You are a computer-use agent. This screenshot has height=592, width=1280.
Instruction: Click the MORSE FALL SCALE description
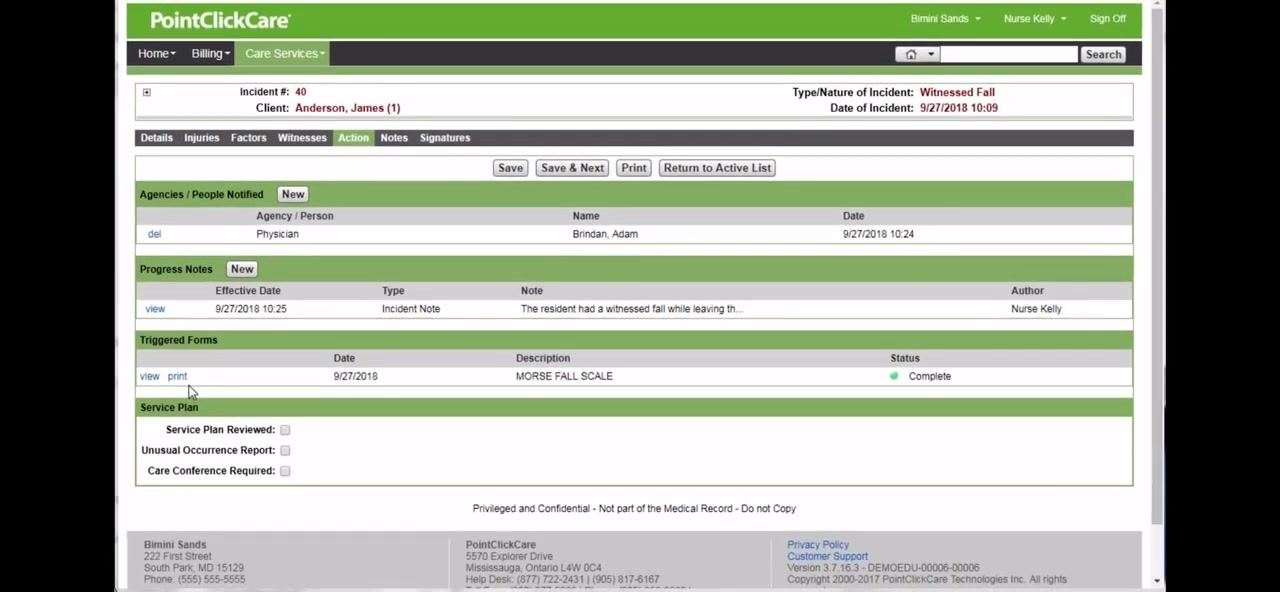pos(564,376)
